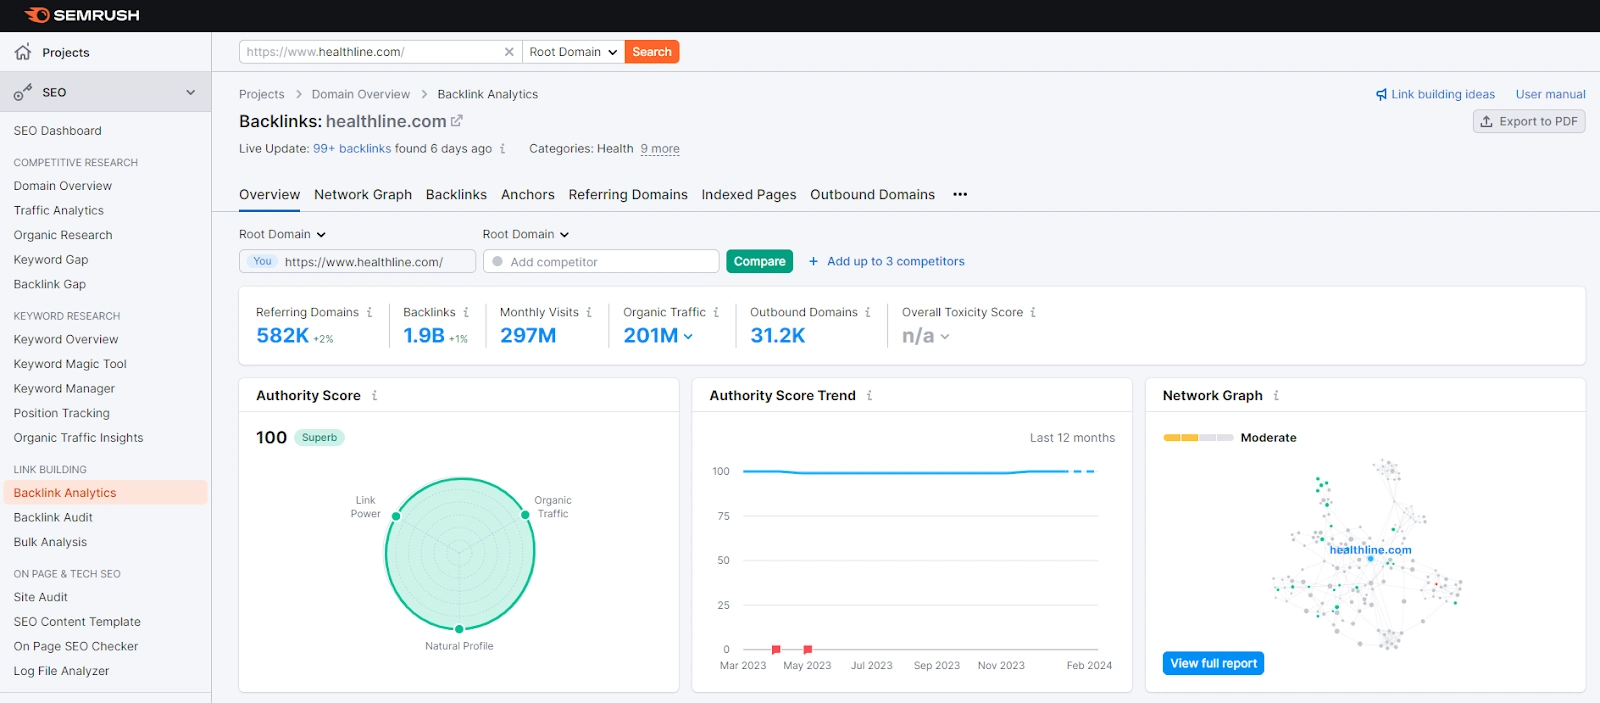
Task: Click Organic Traffic point on radar chart
Action: pos(525,515)
